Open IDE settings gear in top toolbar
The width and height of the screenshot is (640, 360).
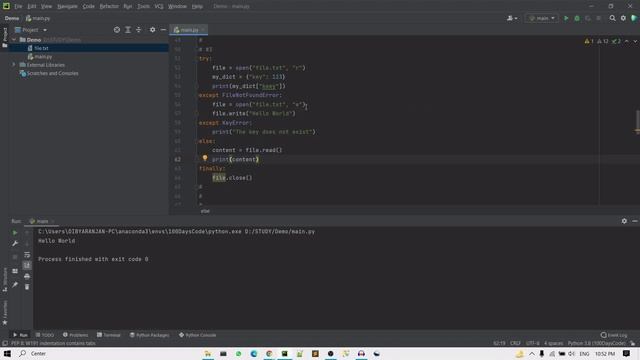(623, 18)
